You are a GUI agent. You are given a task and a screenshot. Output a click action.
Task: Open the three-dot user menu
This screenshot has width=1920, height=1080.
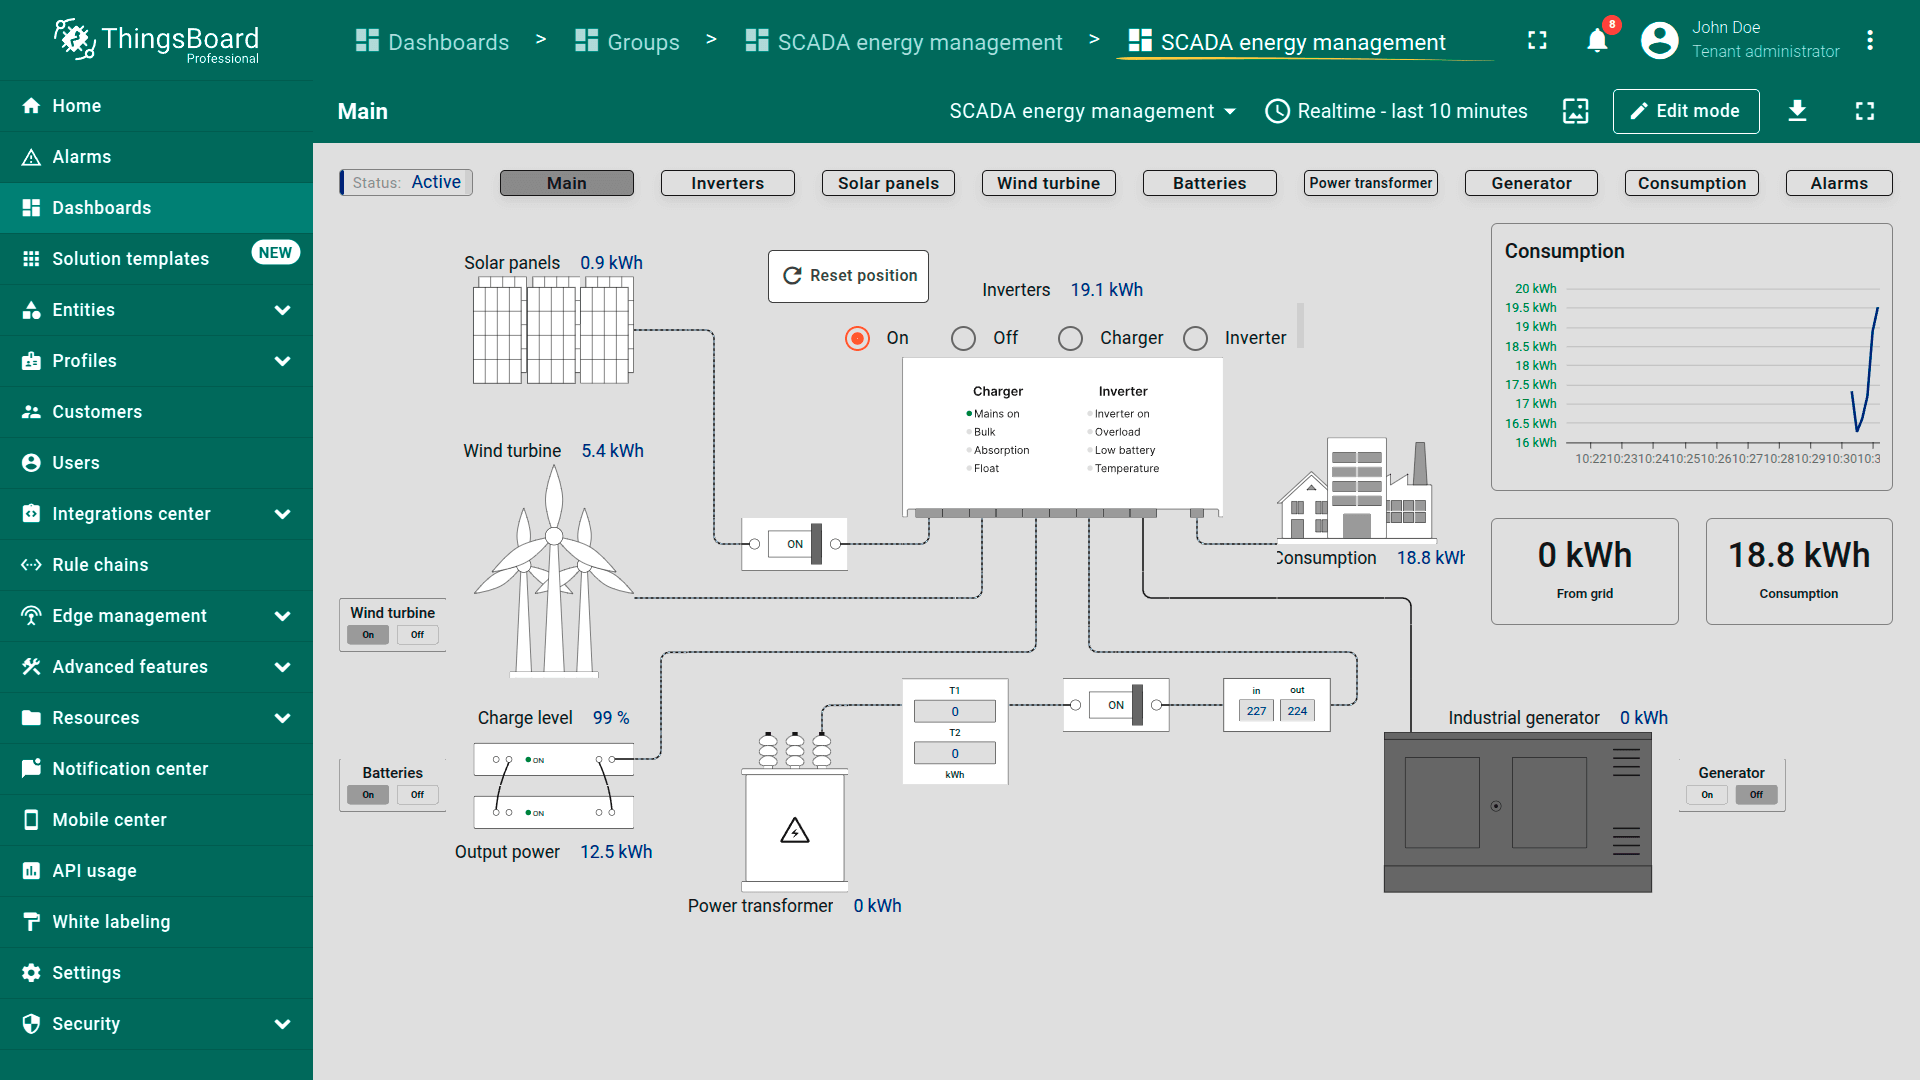(x=1869, y=41)
